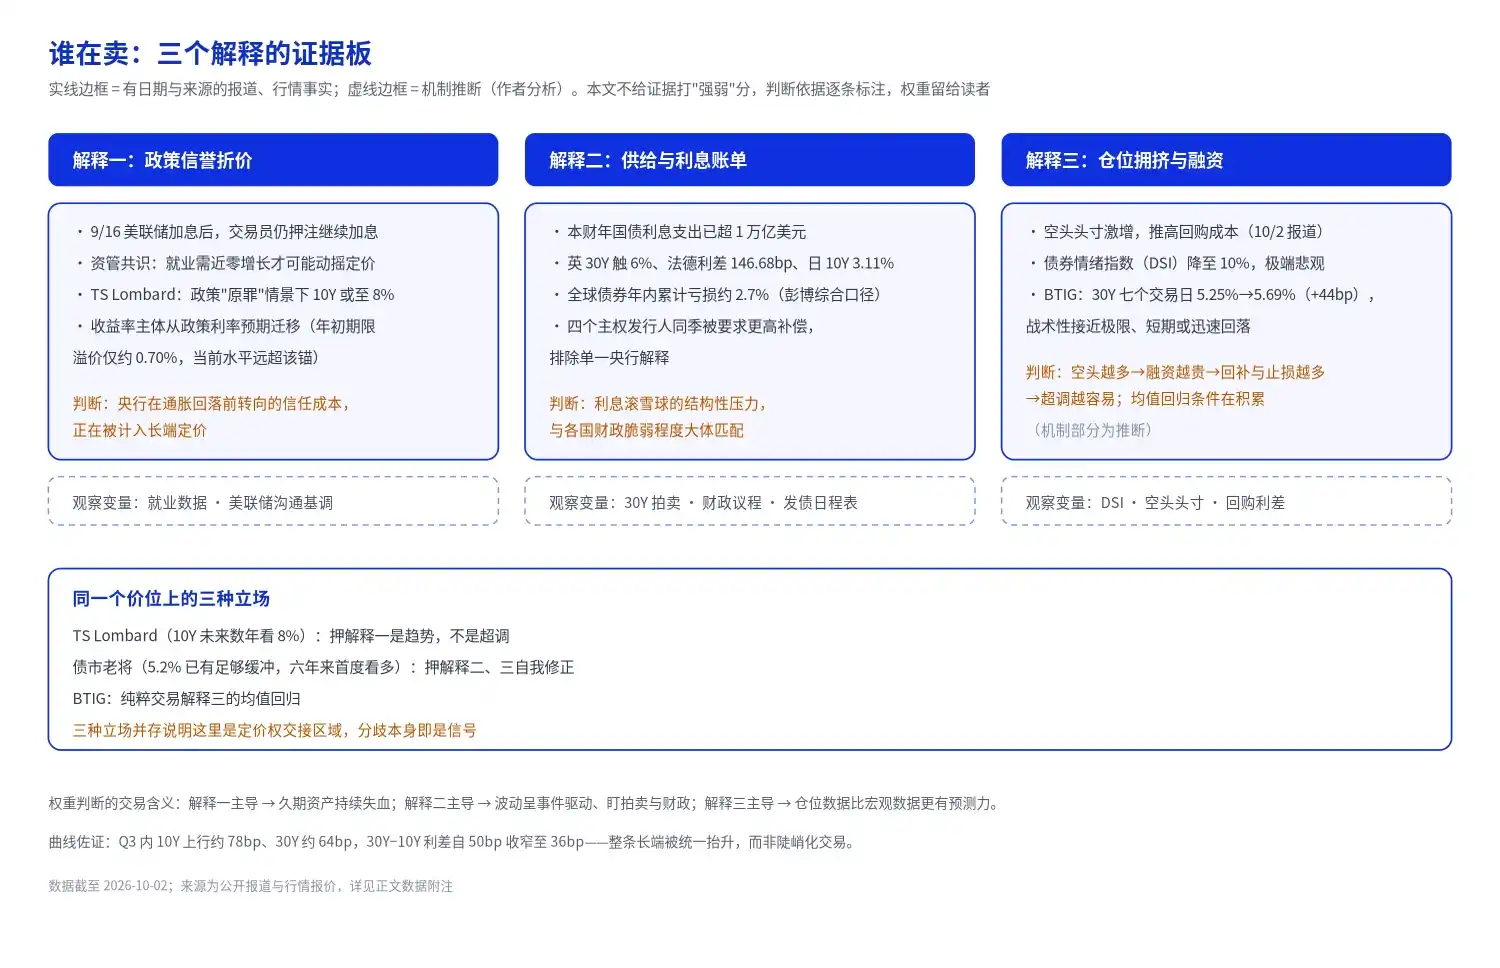Click the bullet starting "债券情绪指数（DSI）降至 10%"
The height and width of the screenshot is (968, 1500).
1176,263
